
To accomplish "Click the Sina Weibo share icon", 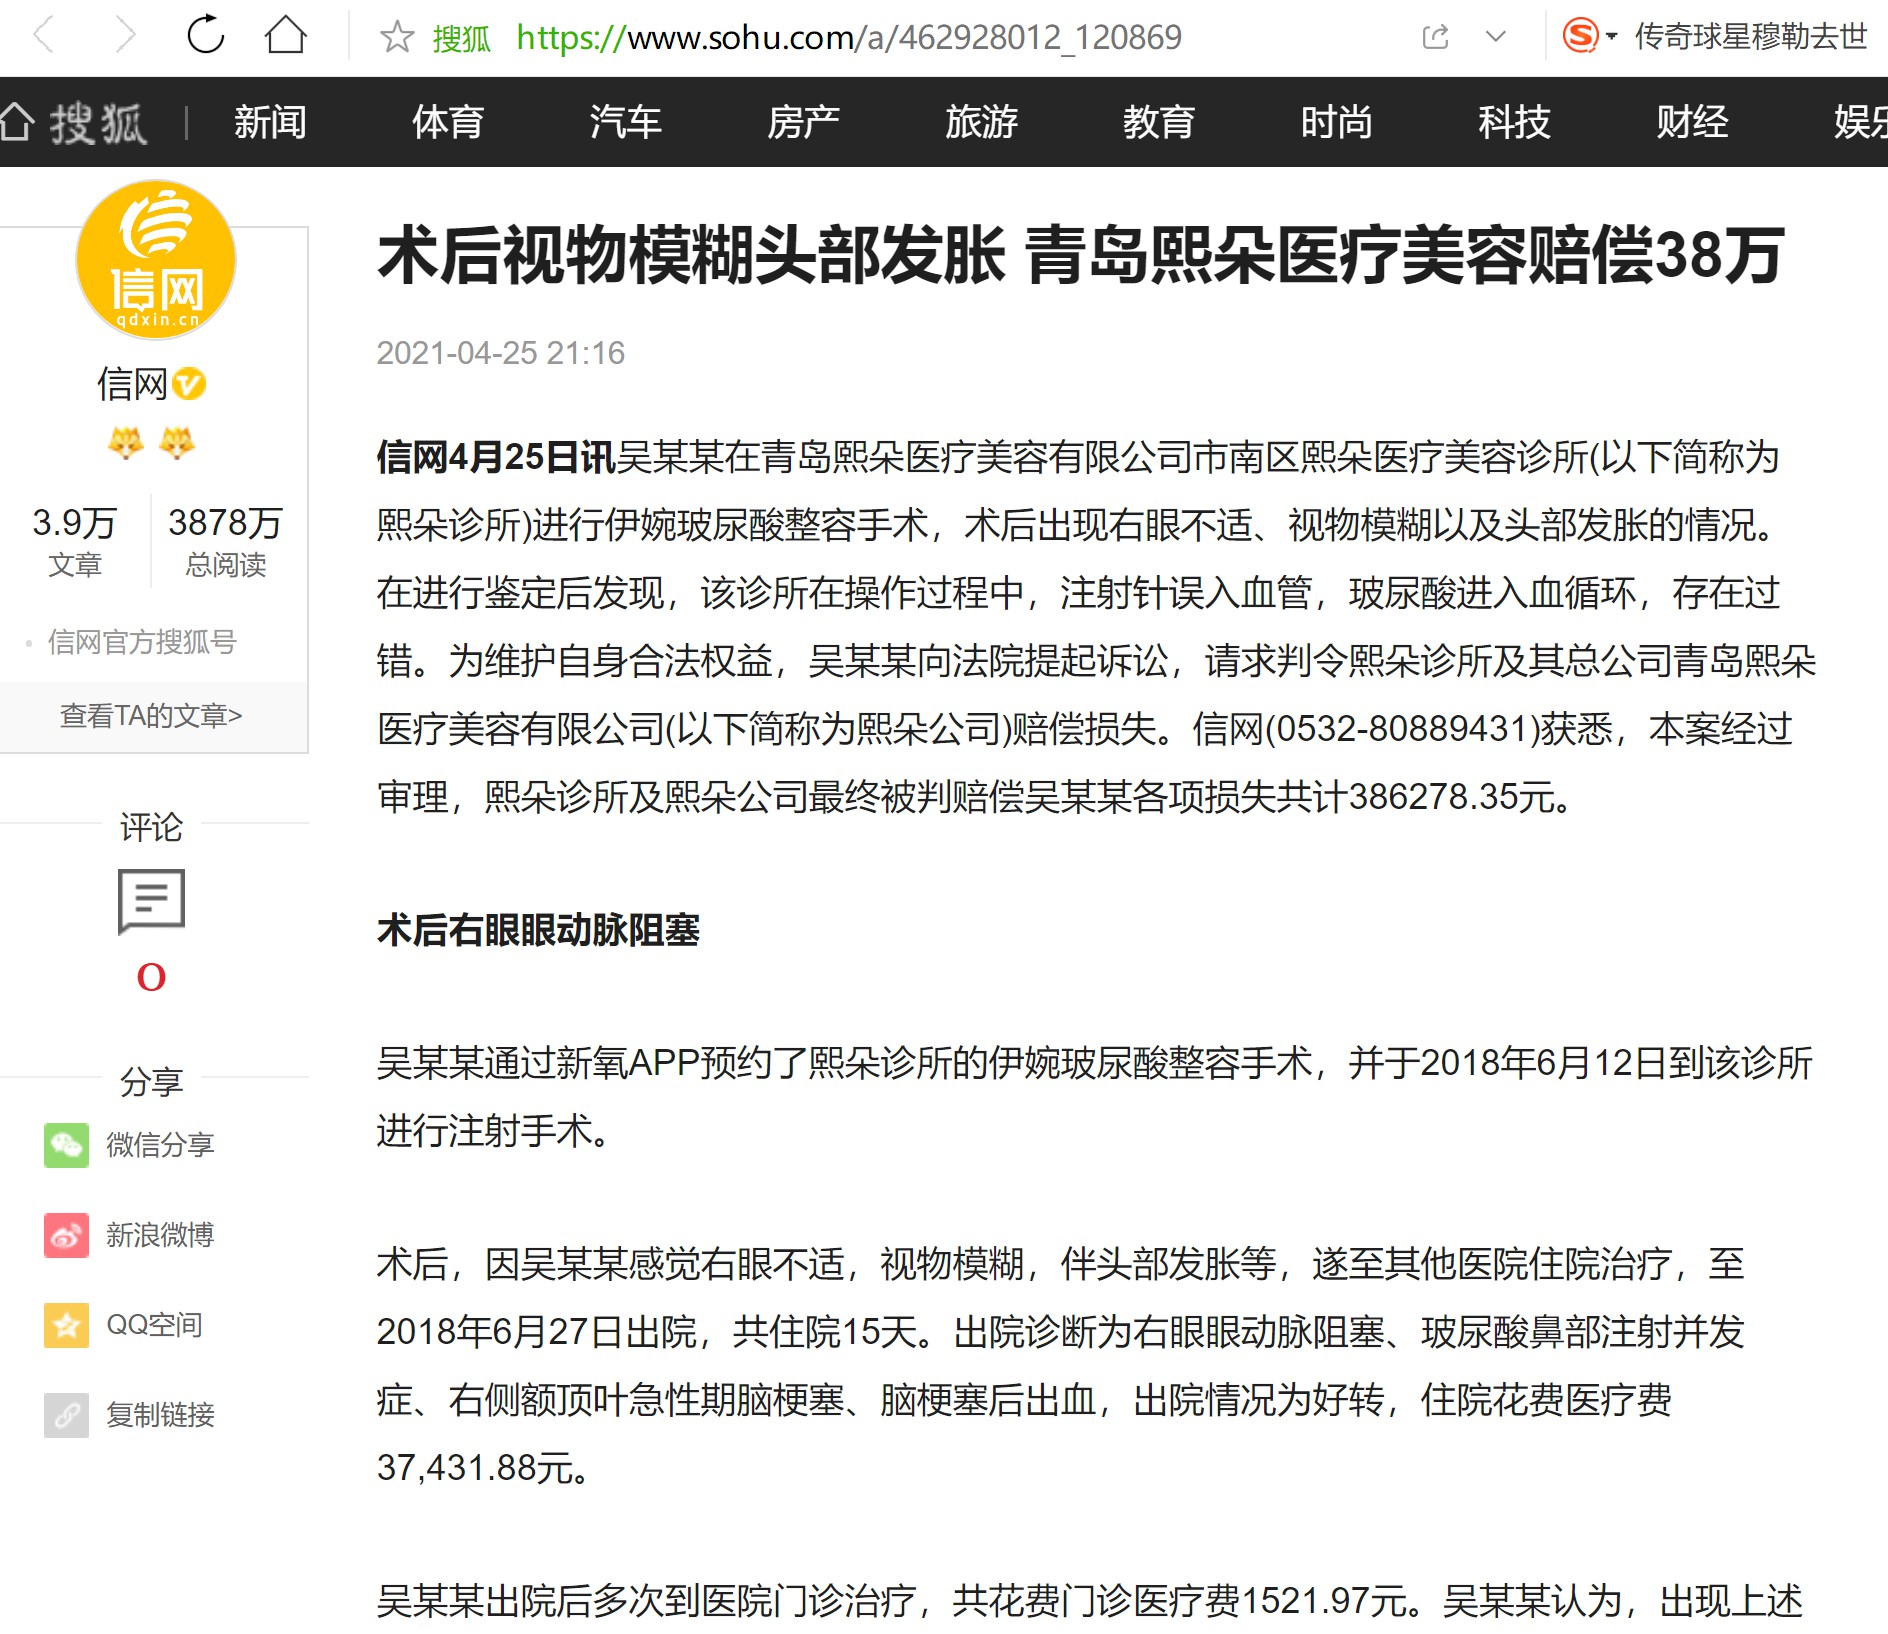I will point(66,1235).
